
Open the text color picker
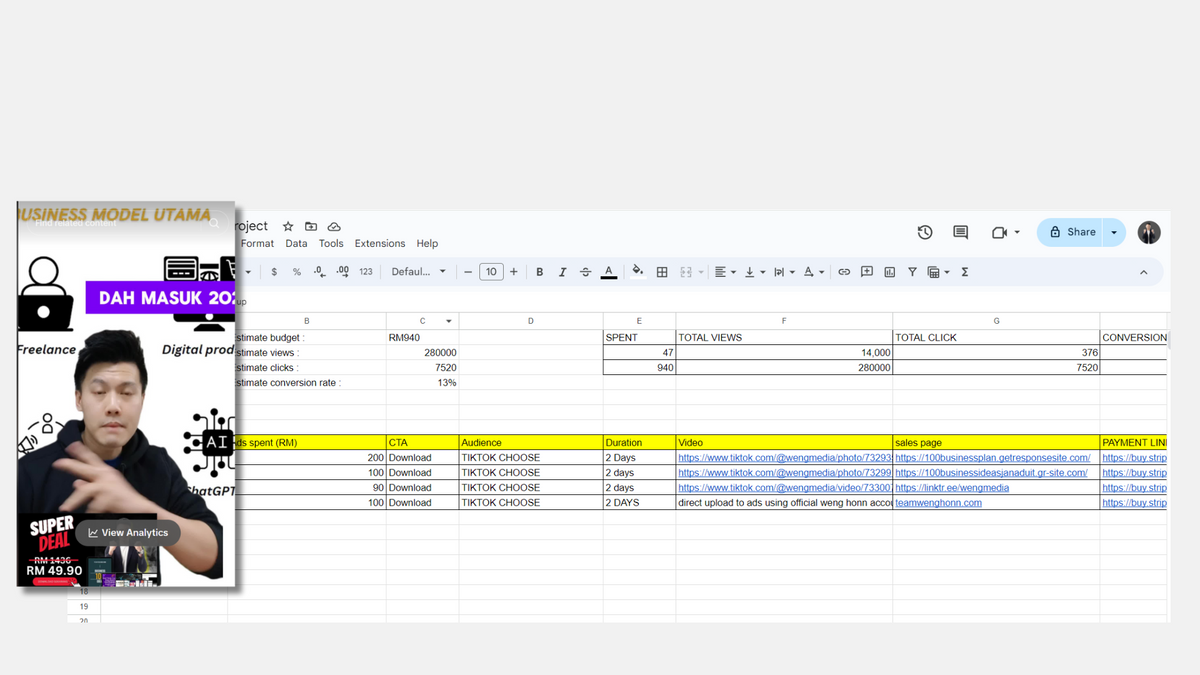[x=608, y=272]
